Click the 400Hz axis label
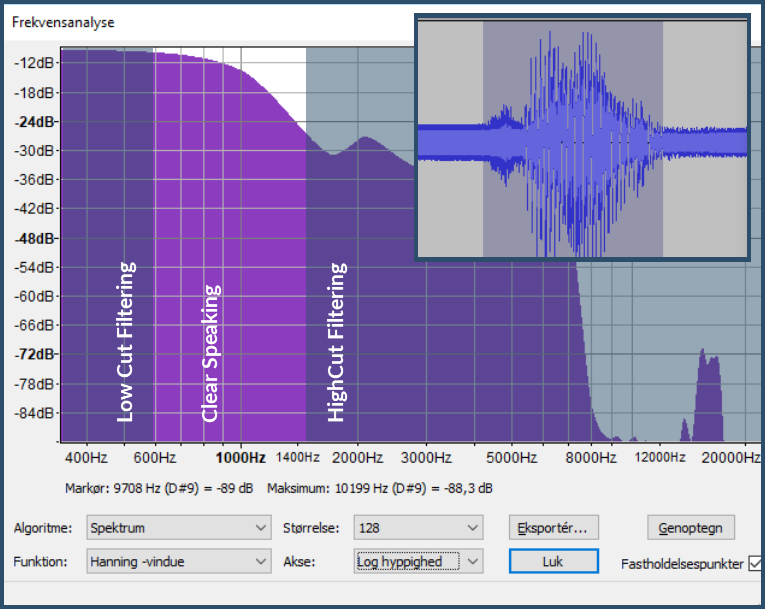This screenshot has width=766, height=610. click(86, 458)
